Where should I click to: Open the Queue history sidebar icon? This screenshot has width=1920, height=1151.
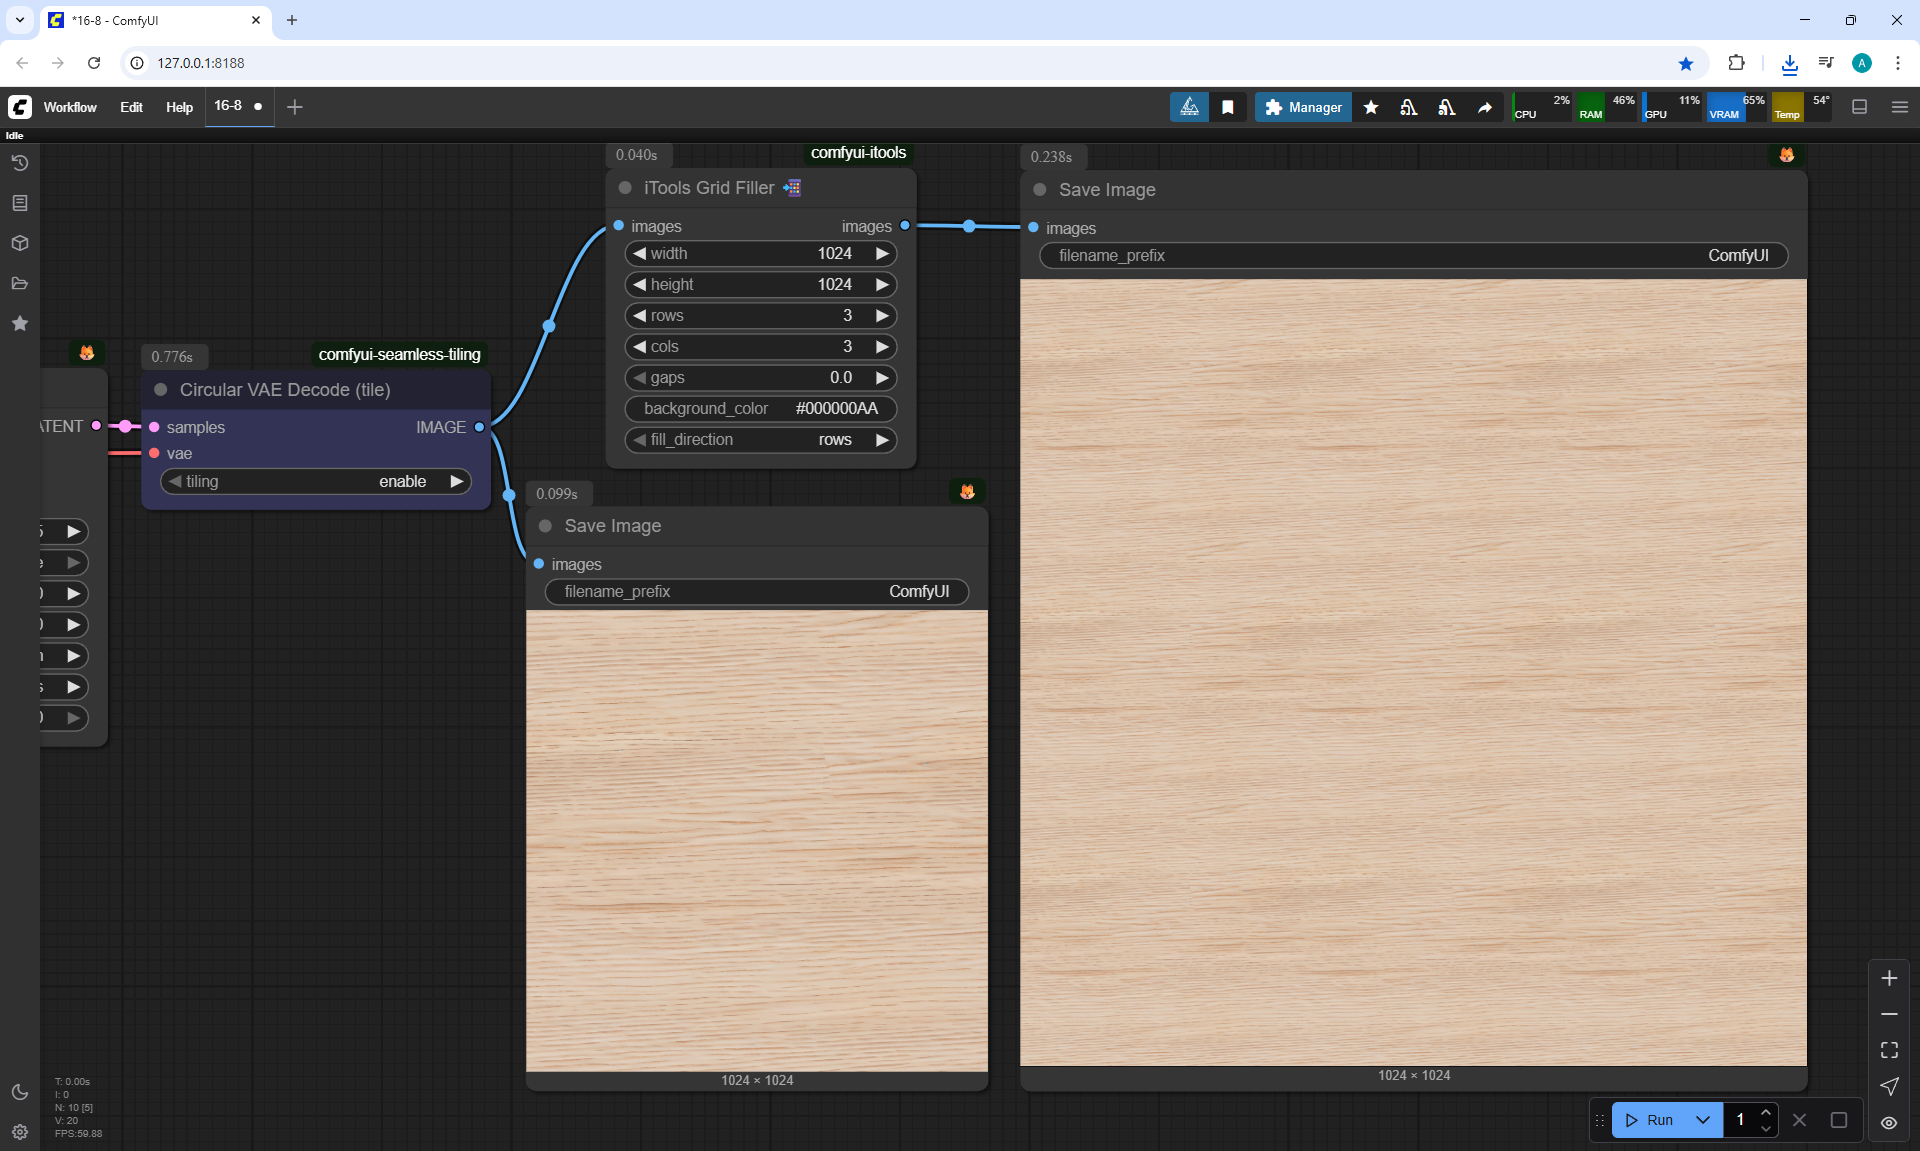20,163
